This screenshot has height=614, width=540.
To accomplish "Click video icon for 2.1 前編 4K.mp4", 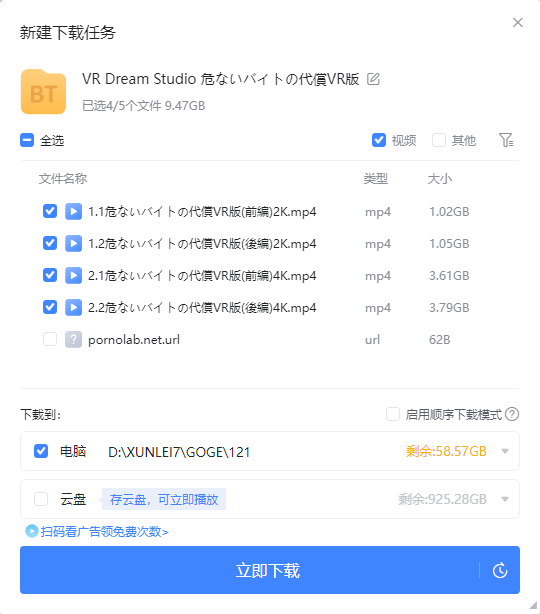I will [73, 275].
